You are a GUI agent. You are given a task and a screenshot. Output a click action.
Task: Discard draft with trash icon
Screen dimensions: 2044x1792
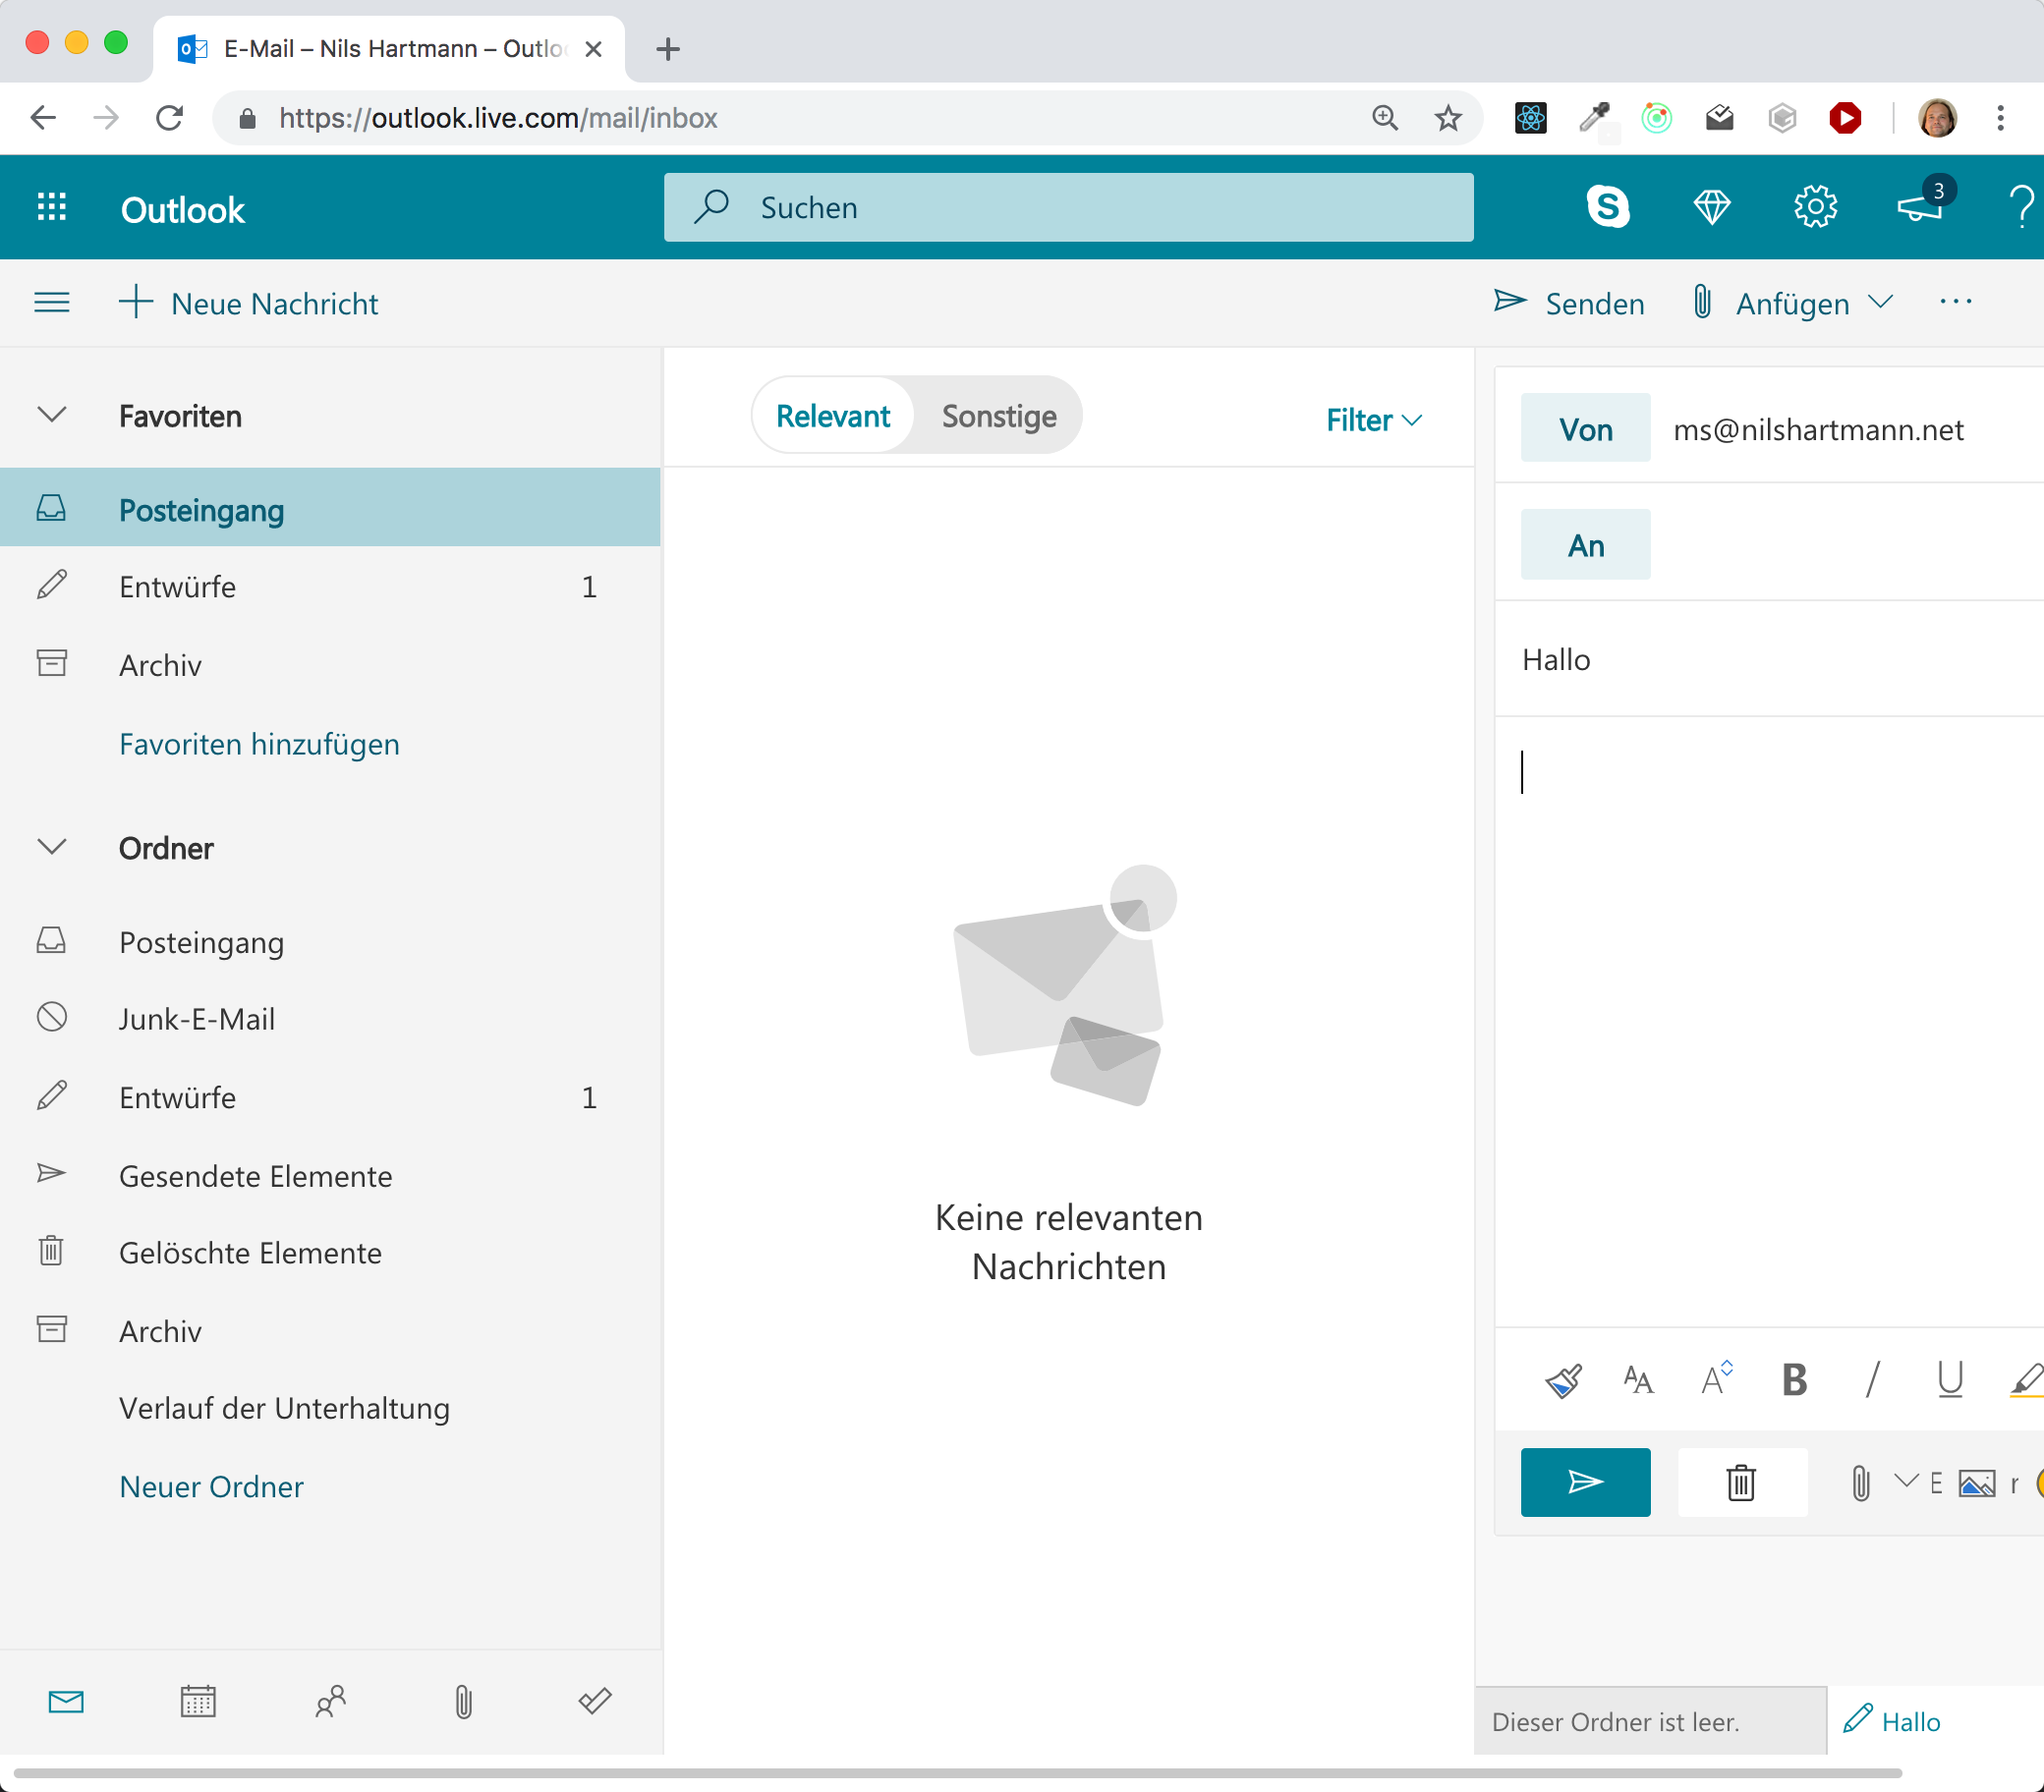[x=1741, y=1481]
